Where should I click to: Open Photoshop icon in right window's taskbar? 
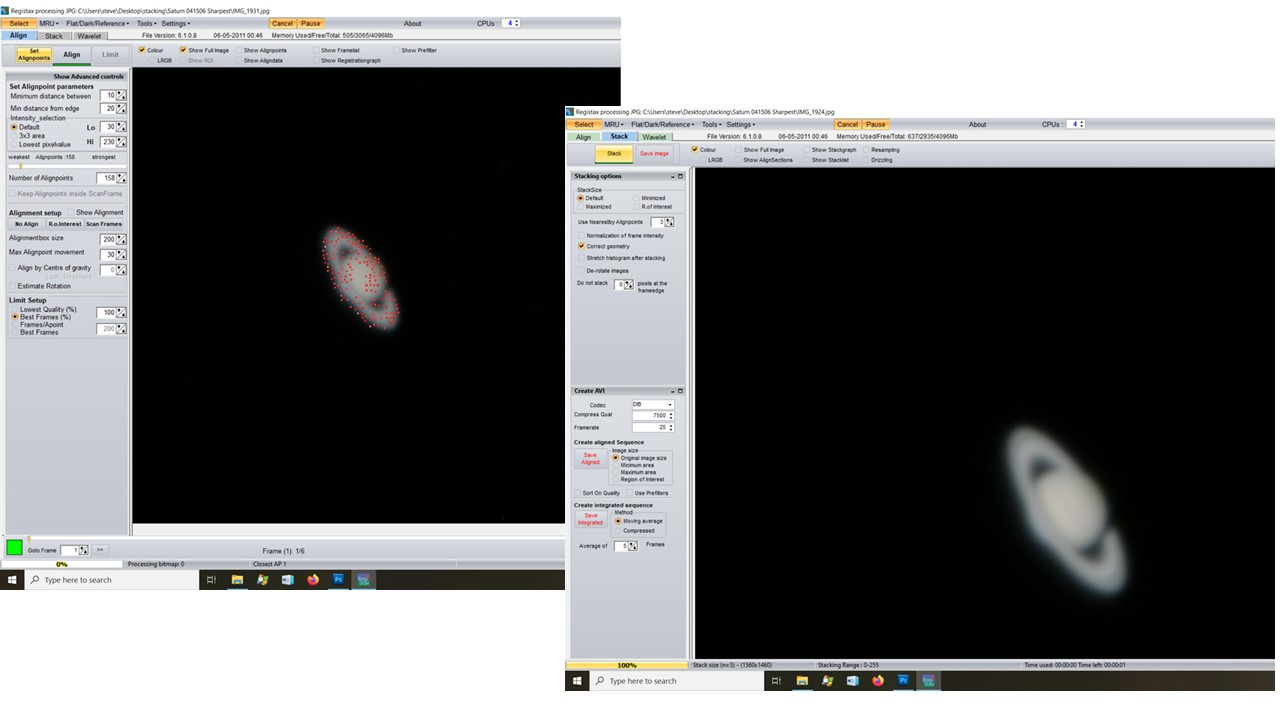point(903,681)
